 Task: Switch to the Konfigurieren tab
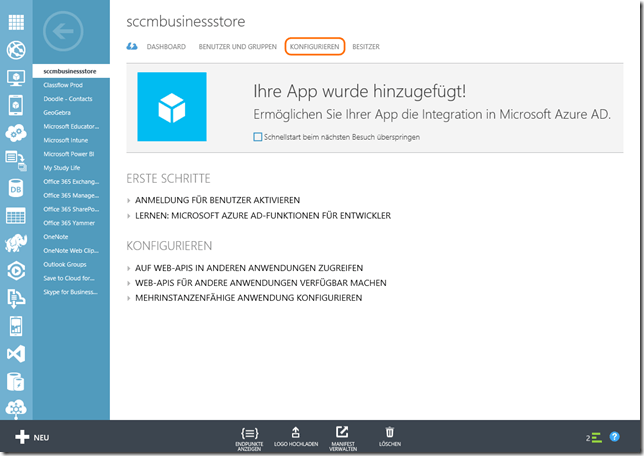tap(315, 47)
